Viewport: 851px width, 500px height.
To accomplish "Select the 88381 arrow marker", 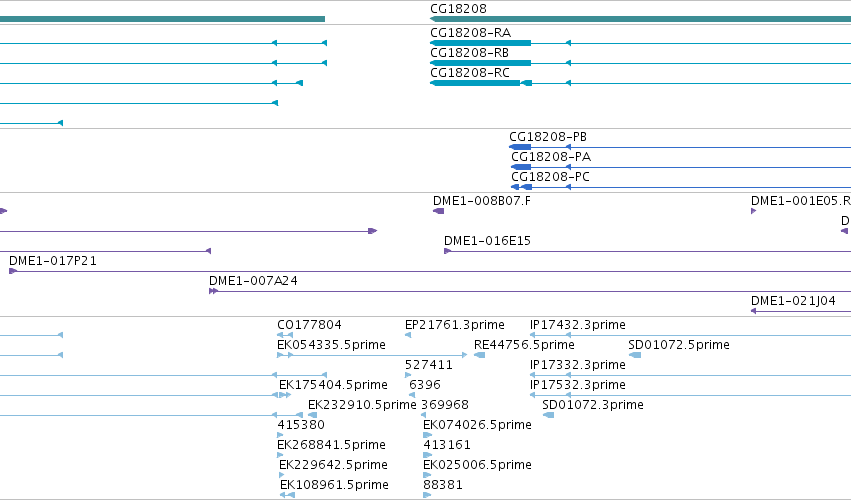I will coord(427,496).
